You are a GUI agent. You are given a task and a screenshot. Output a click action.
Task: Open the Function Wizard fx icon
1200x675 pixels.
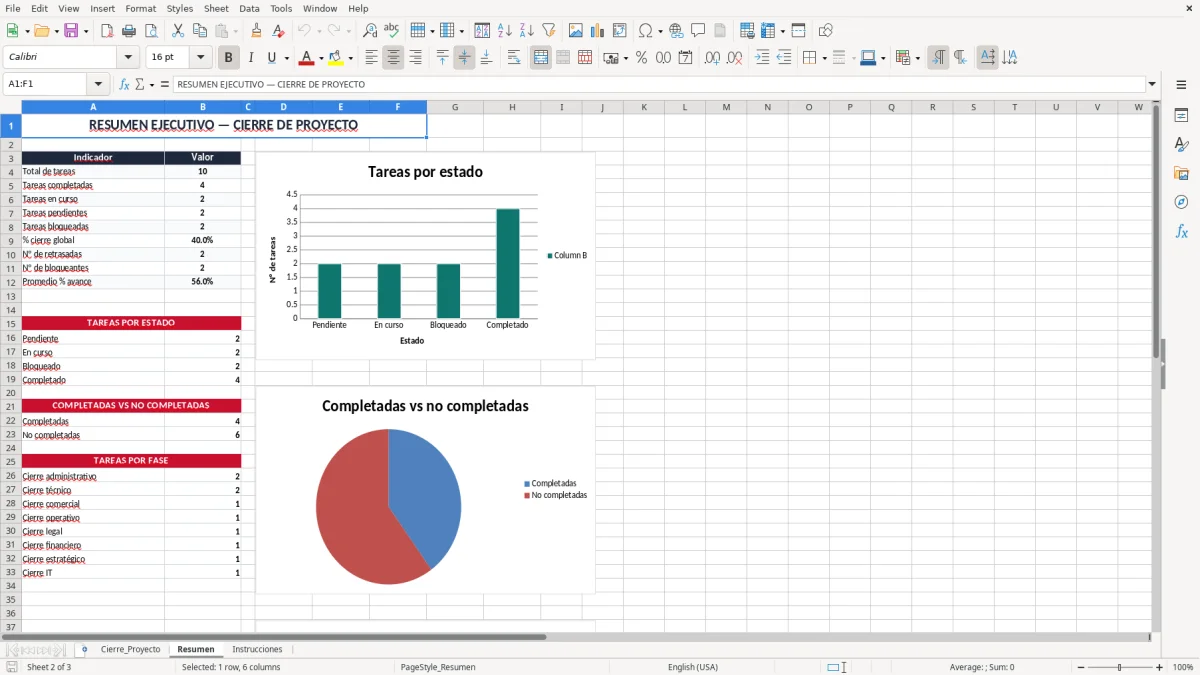coord(125,84)
